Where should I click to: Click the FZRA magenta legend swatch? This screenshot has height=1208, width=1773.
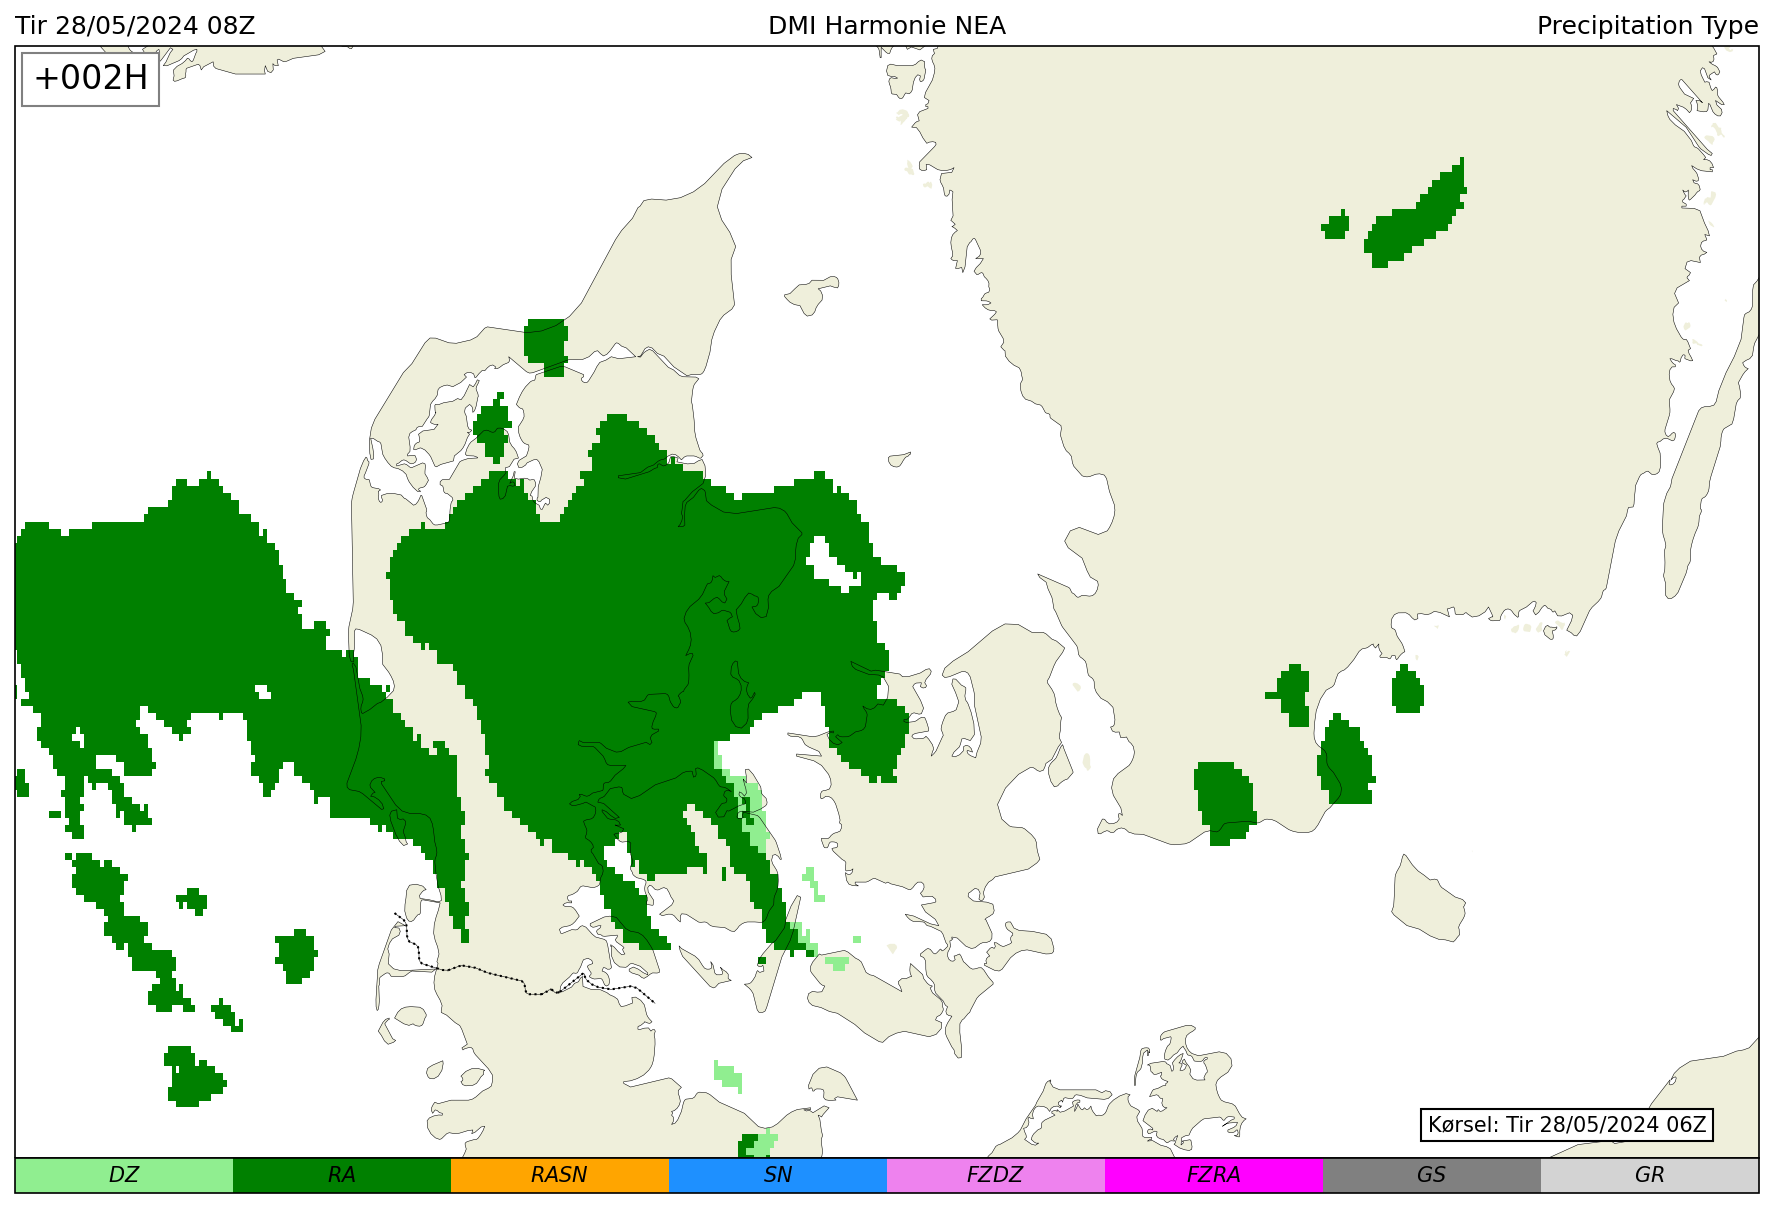pos(1214,1175)
